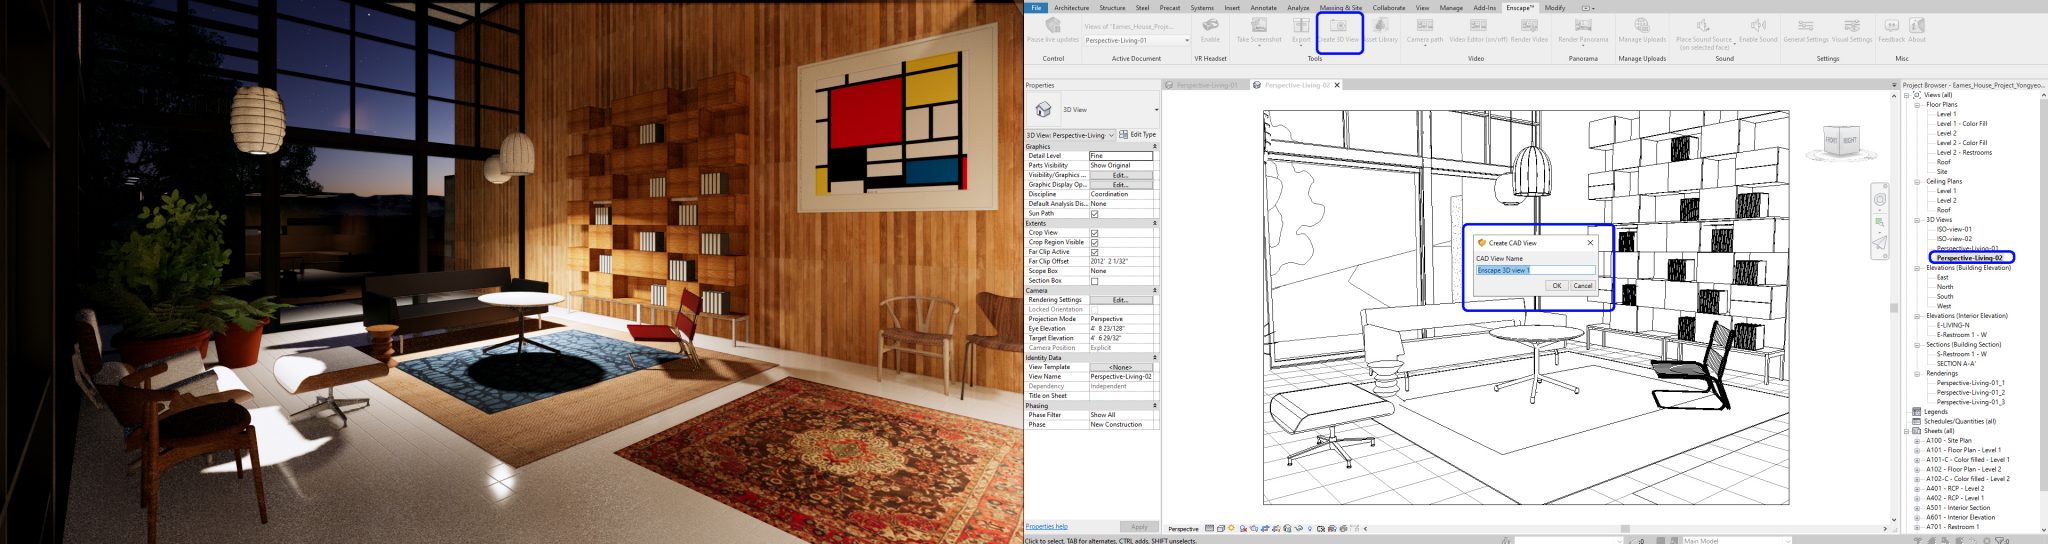2048x544 pixels.
Task: Click the Render Video icon
Action: click(1529, 25)
